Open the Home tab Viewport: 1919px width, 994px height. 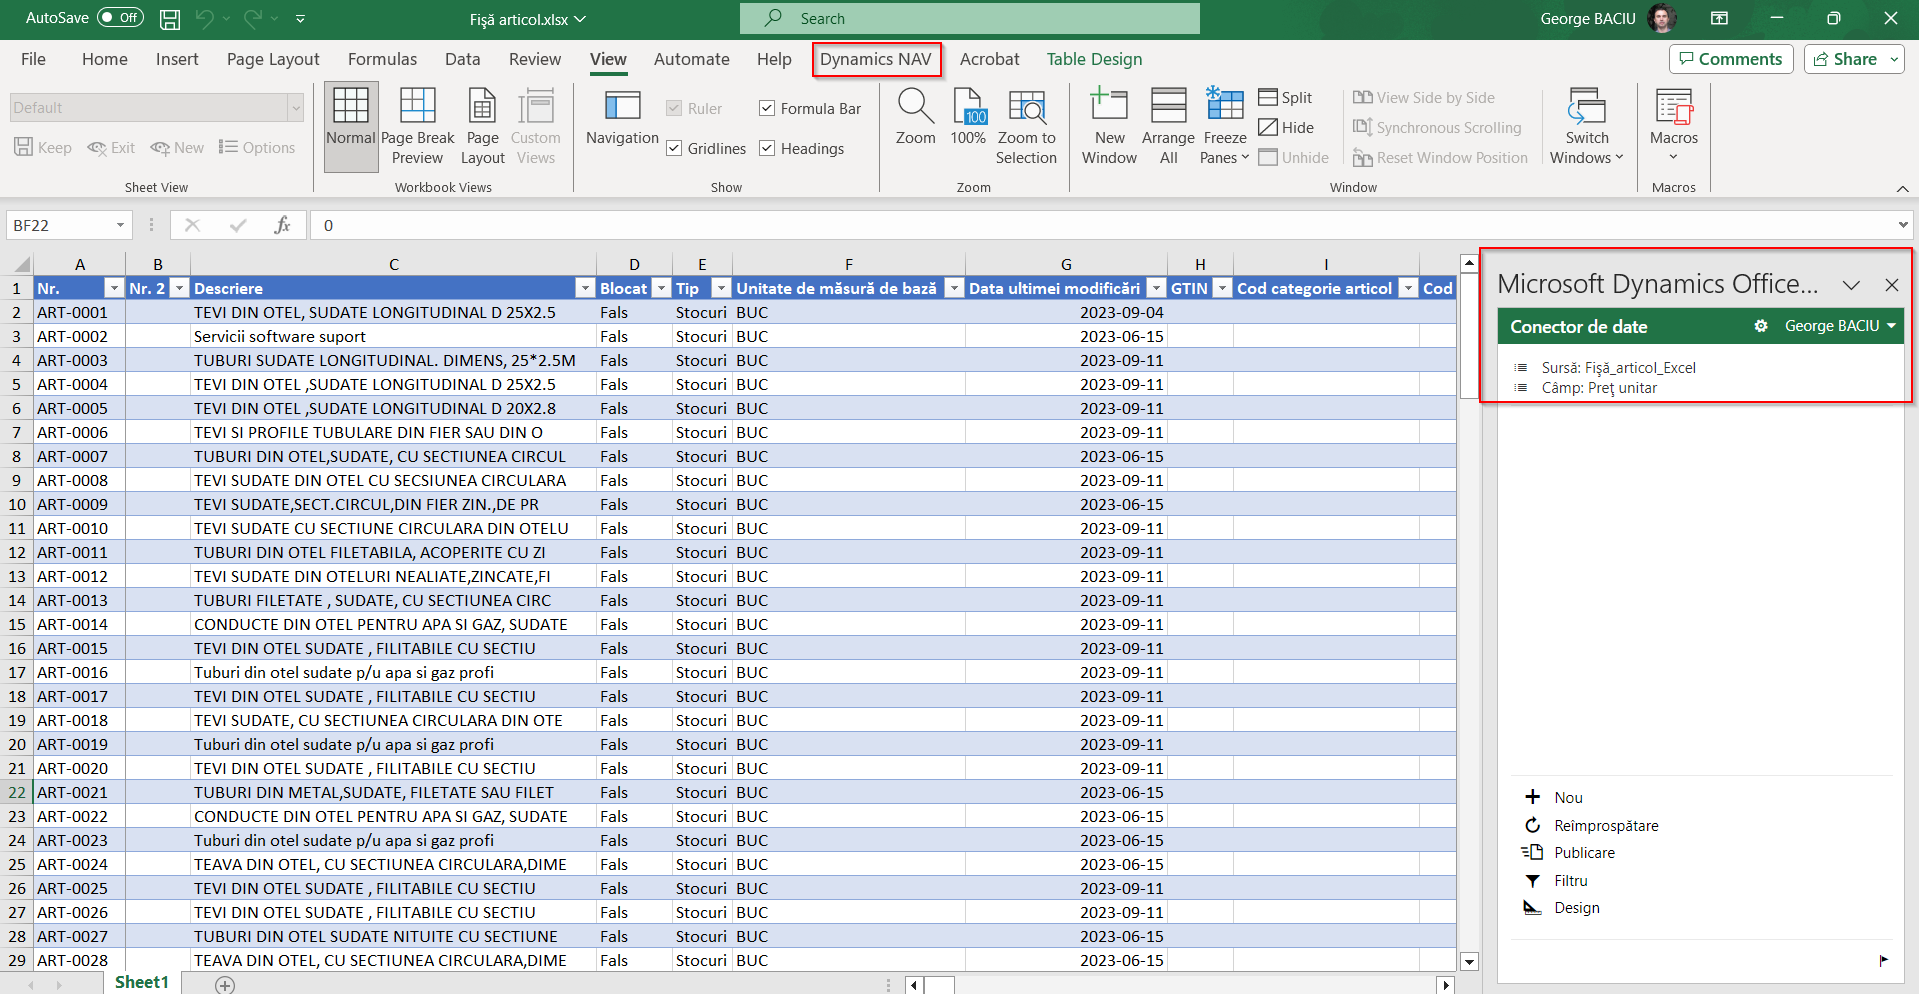click(105, 59)
